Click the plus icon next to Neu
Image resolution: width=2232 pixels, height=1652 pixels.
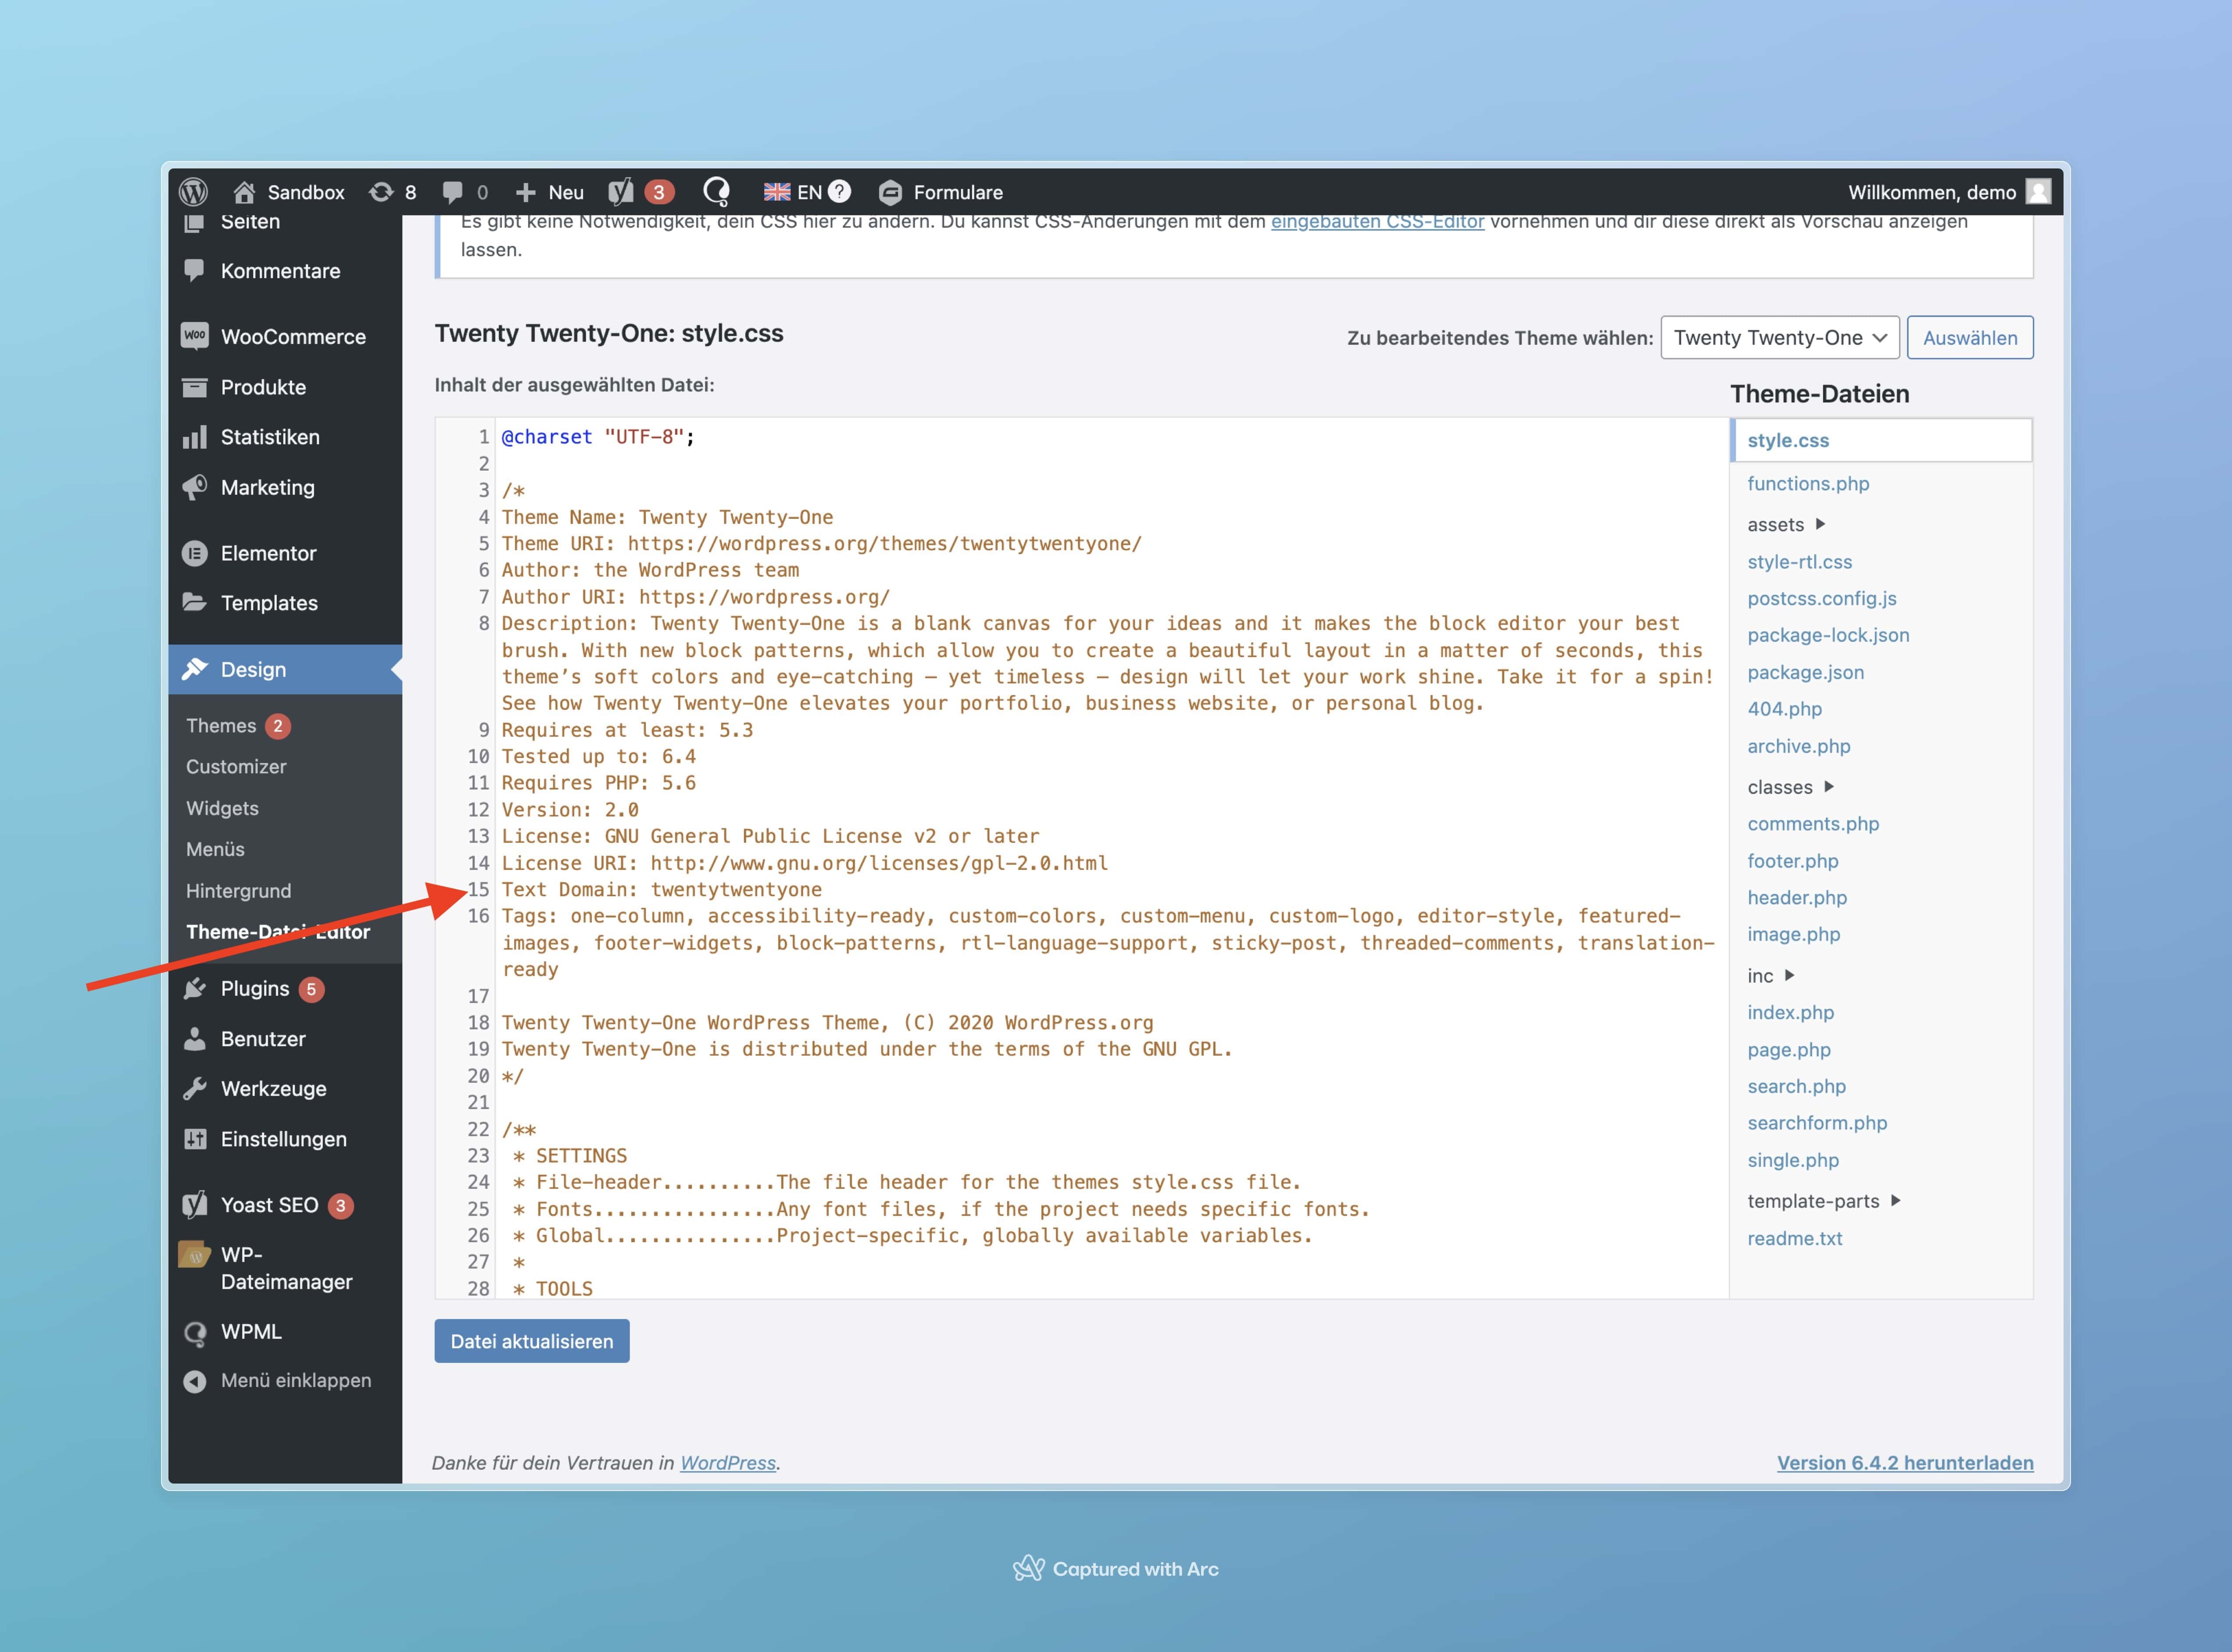525,192
